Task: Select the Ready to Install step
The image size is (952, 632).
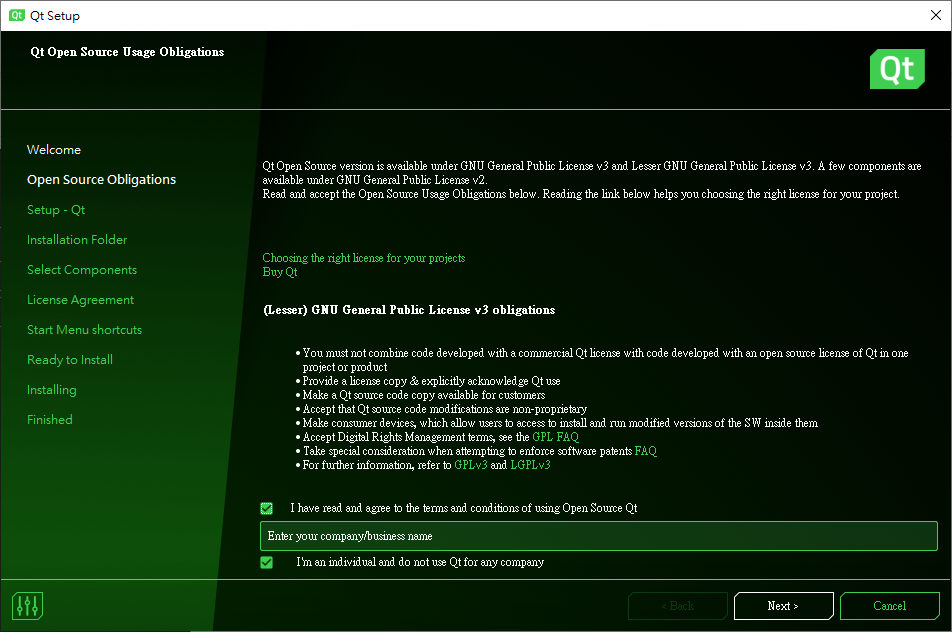Action: point(70,360)
